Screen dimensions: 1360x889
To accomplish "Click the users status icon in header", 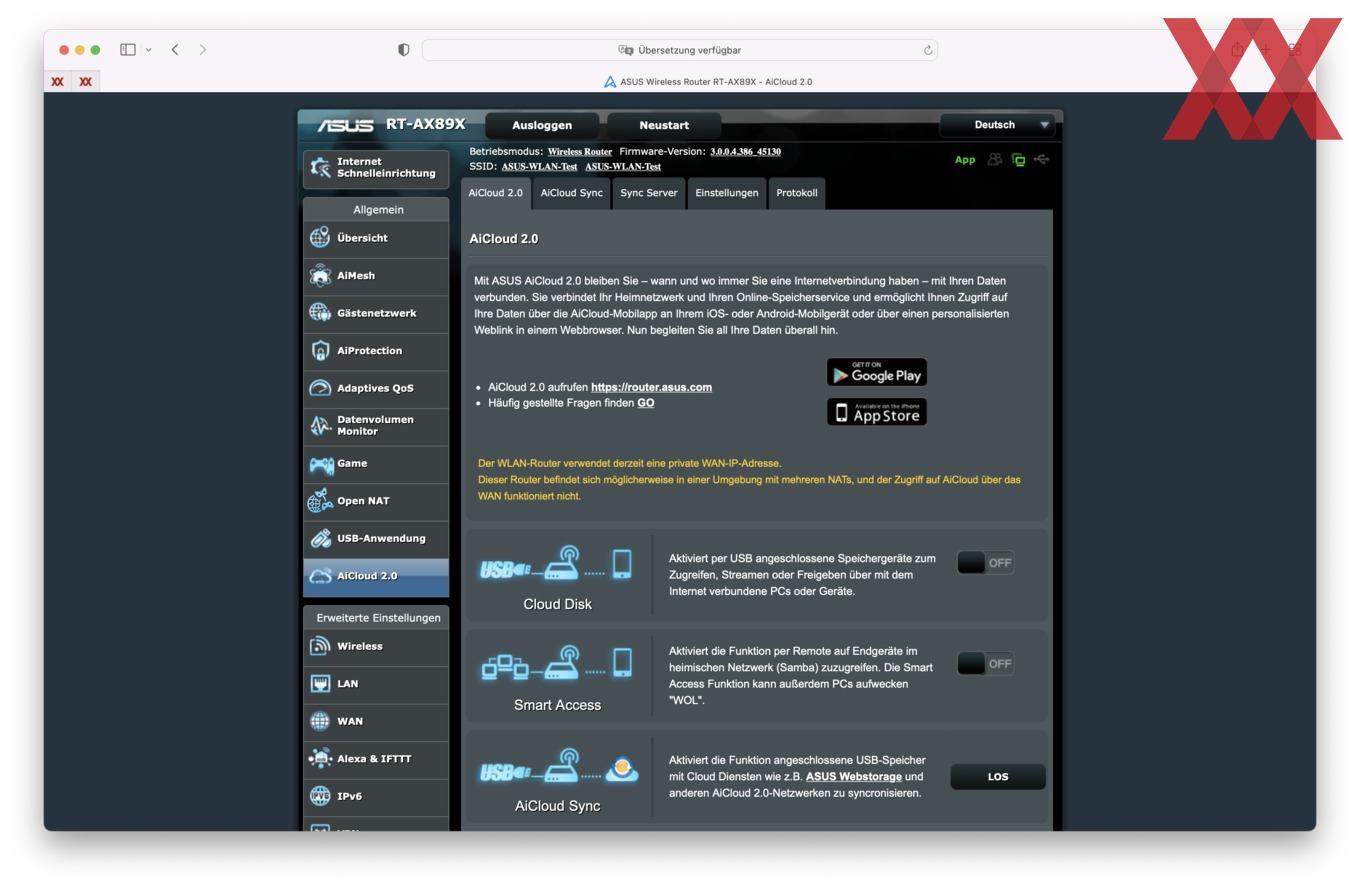I will [995, 159].
